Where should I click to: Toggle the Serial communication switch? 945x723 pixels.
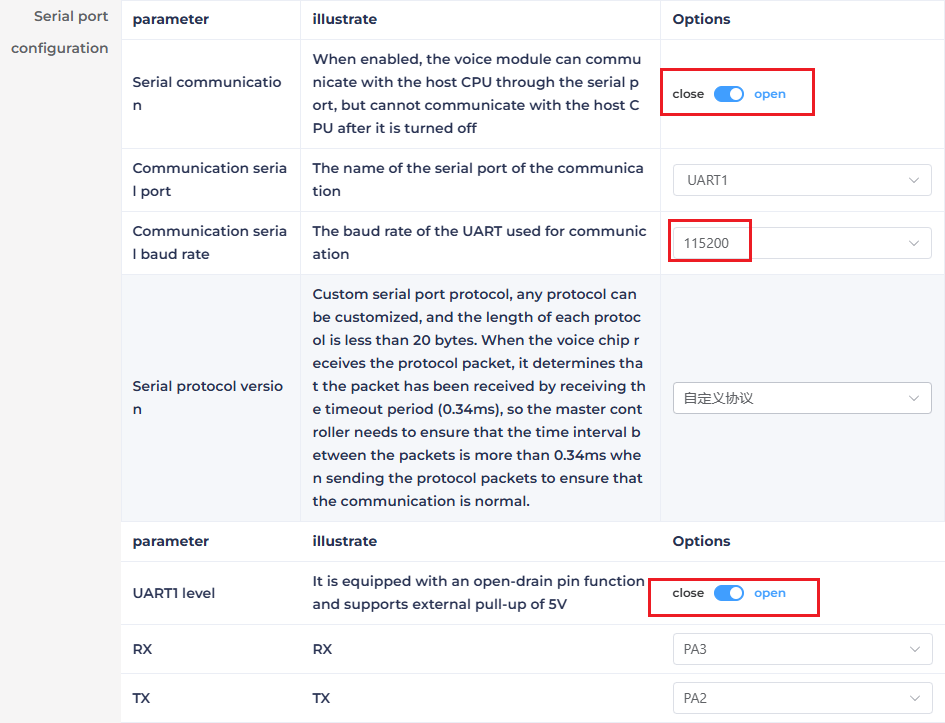729,94
